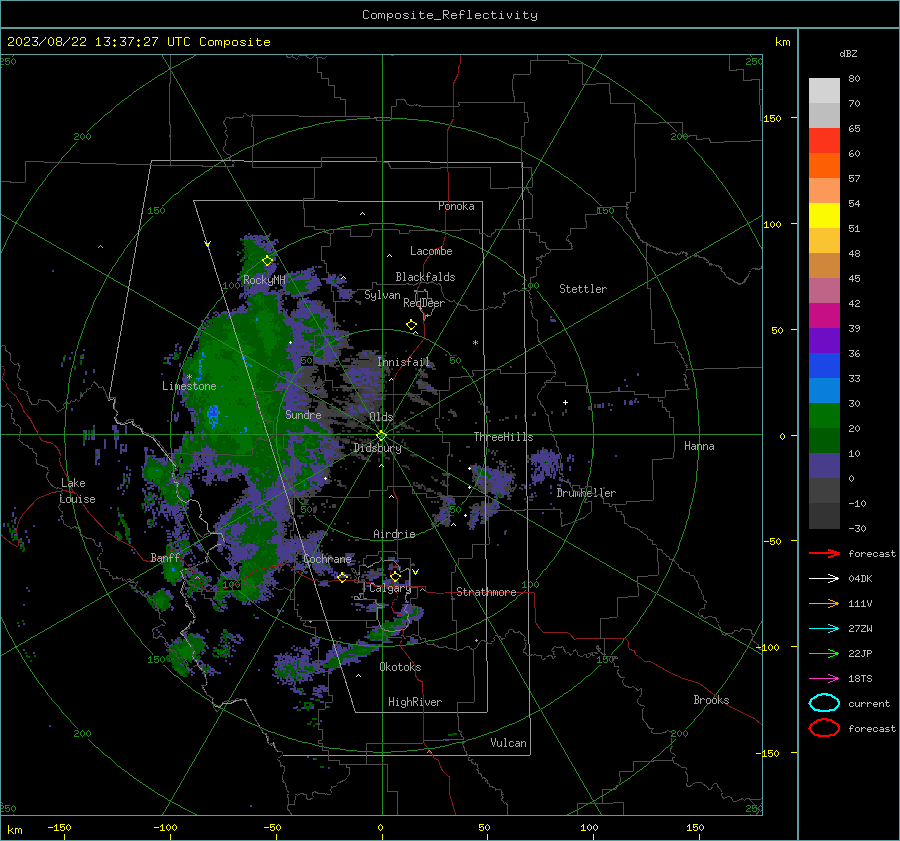Viewport: 900px width, 841px height.
Task: Click the Didsbury label
Action: click(377, 448)
